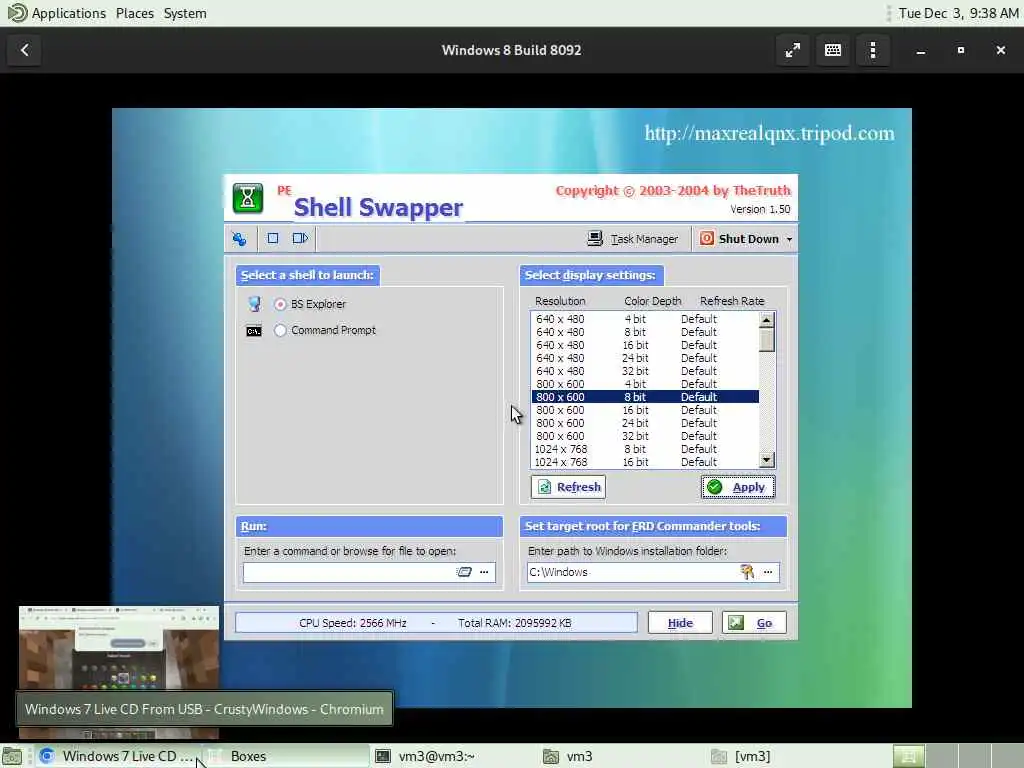Select 640 x 480 16 bit resolution row

645,345
